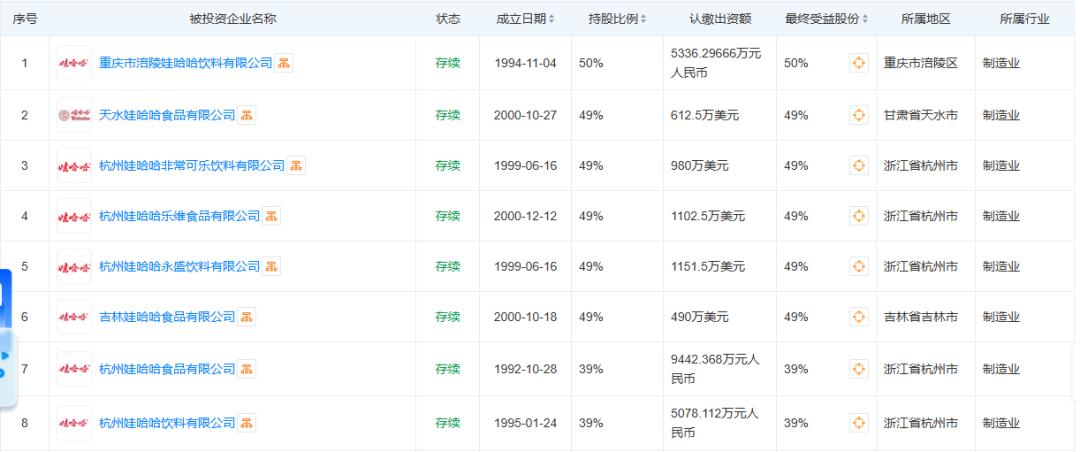Open equity chart icon for 杭州娃哈哈乐维食品有限公司

point(271,216)
